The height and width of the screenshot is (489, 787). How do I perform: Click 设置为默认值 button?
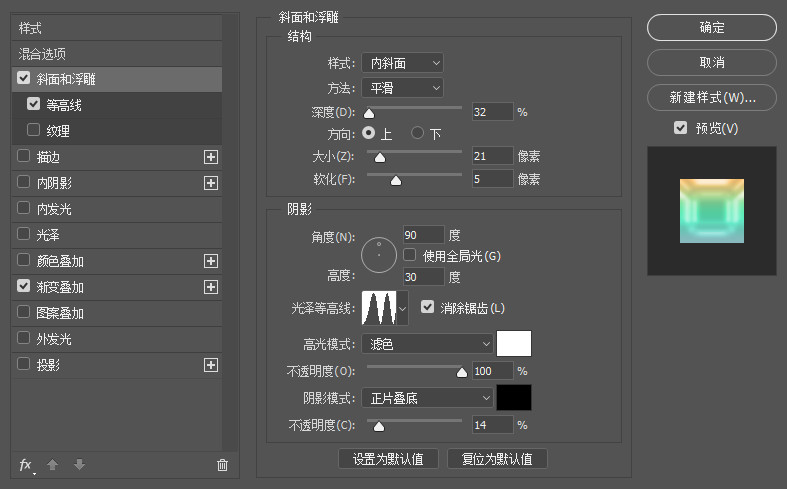388,459
